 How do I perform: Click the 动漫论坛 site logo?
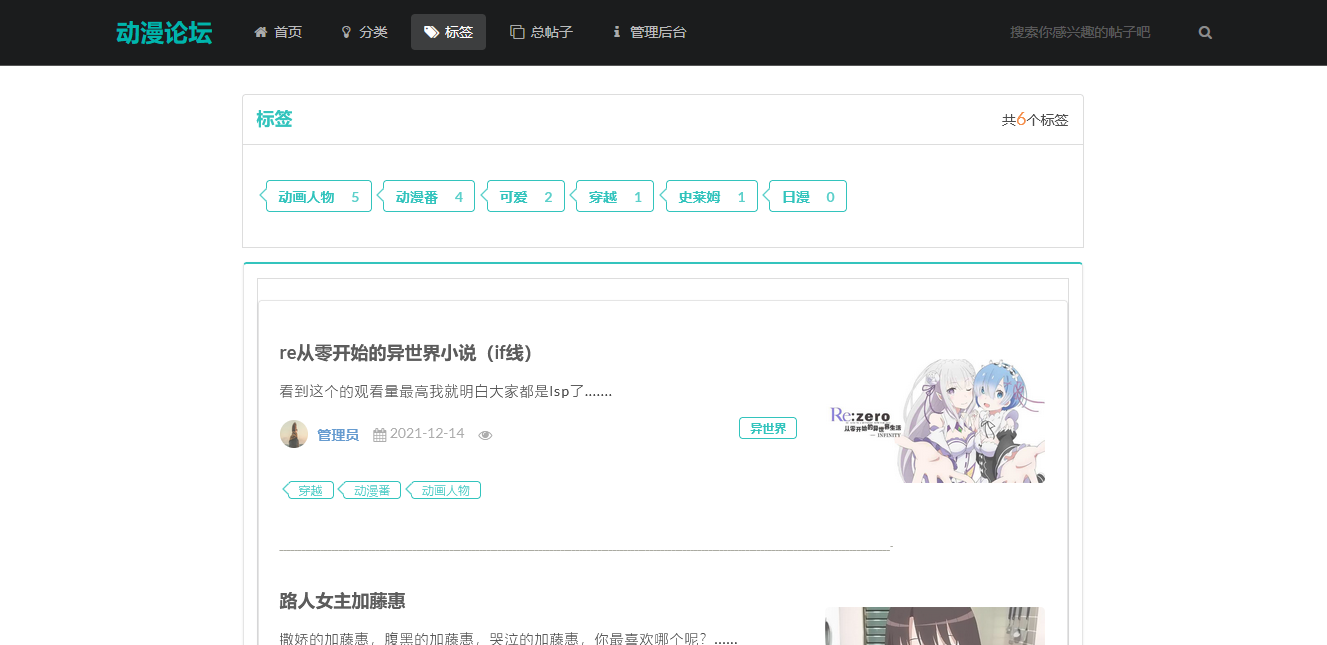(x=164, y=32)
